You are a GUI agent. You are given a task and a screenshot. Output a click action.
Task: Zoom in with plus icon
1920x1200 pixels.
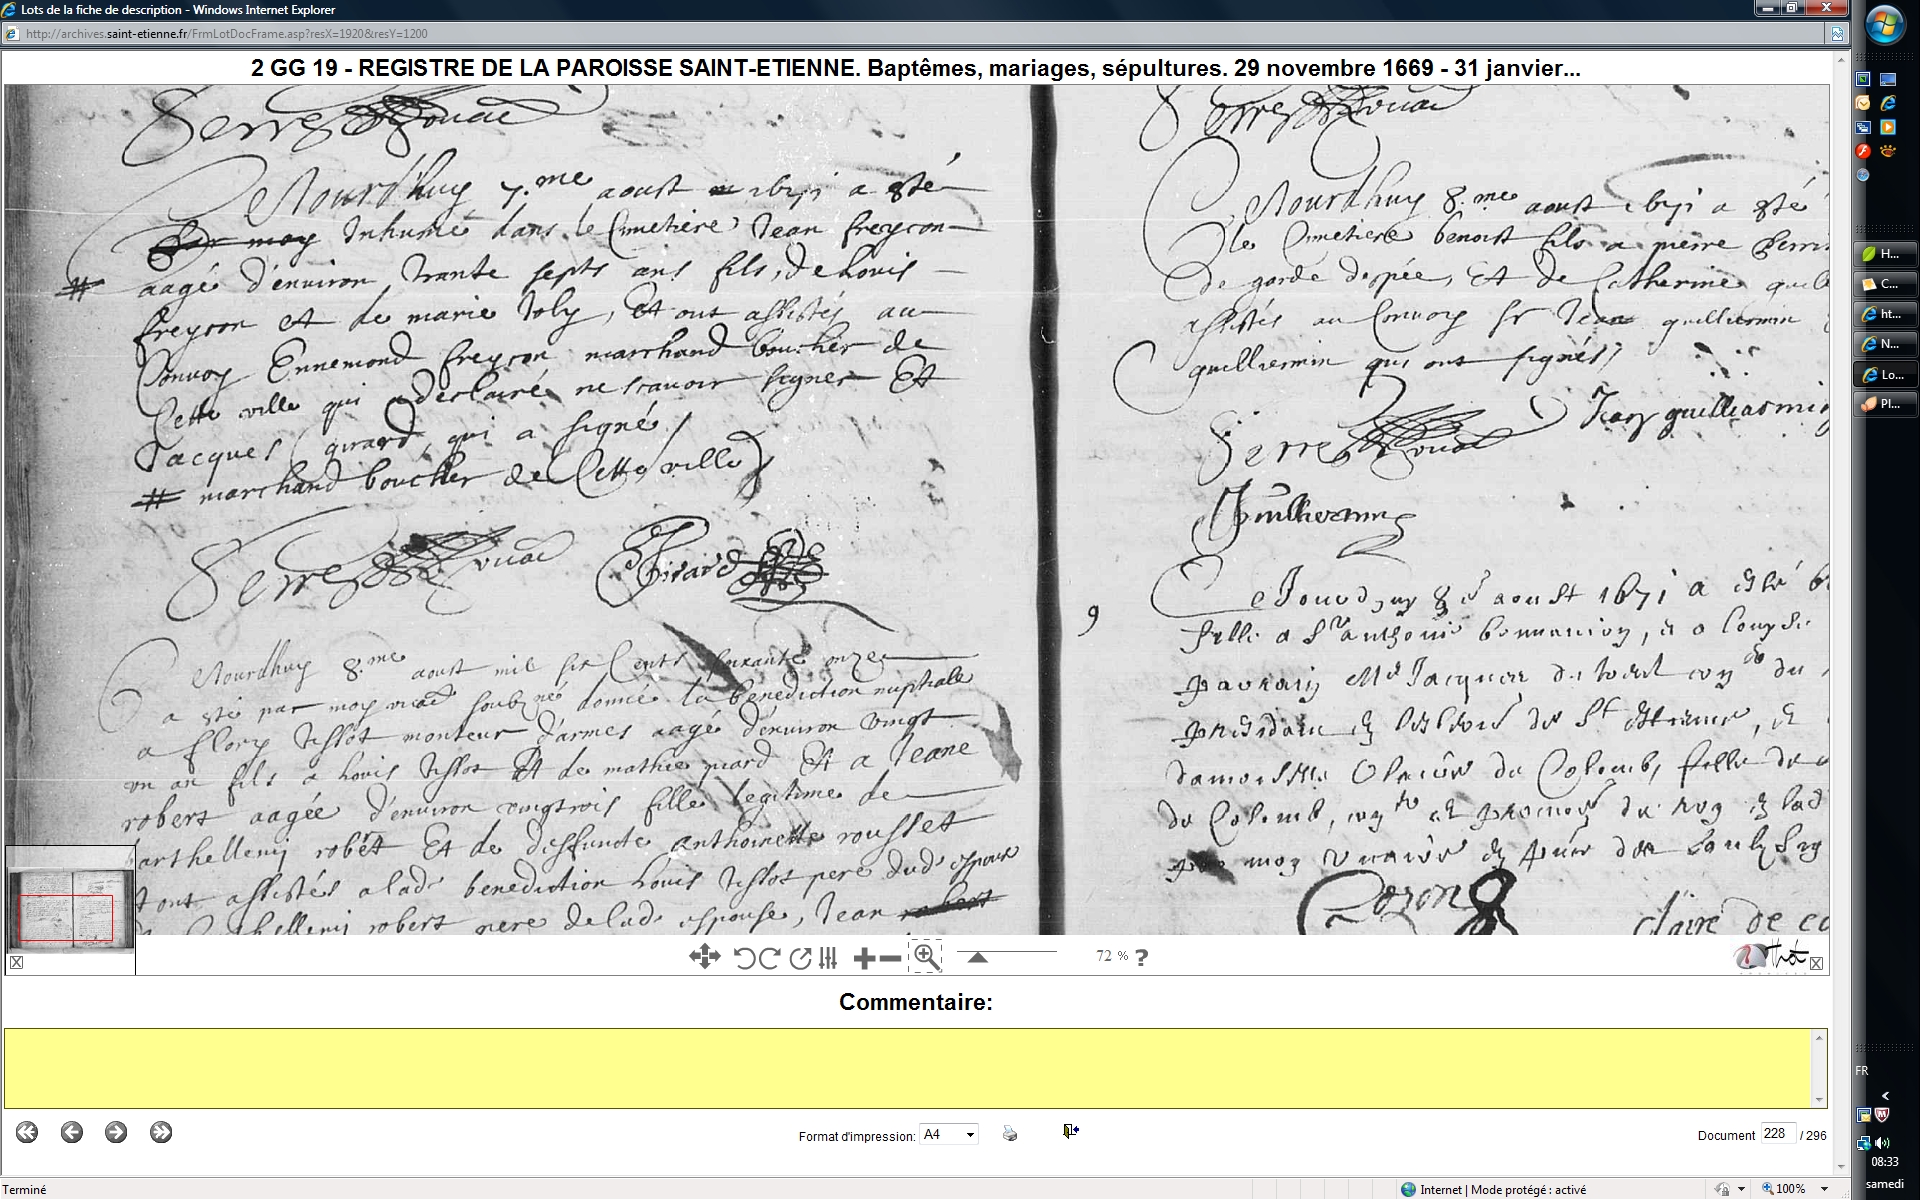coord(864,958)
